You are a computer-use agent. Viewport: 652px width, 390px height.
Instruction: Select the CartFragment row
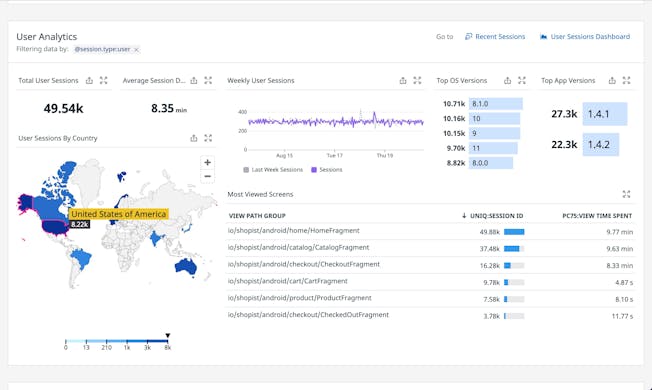[430, 282]
